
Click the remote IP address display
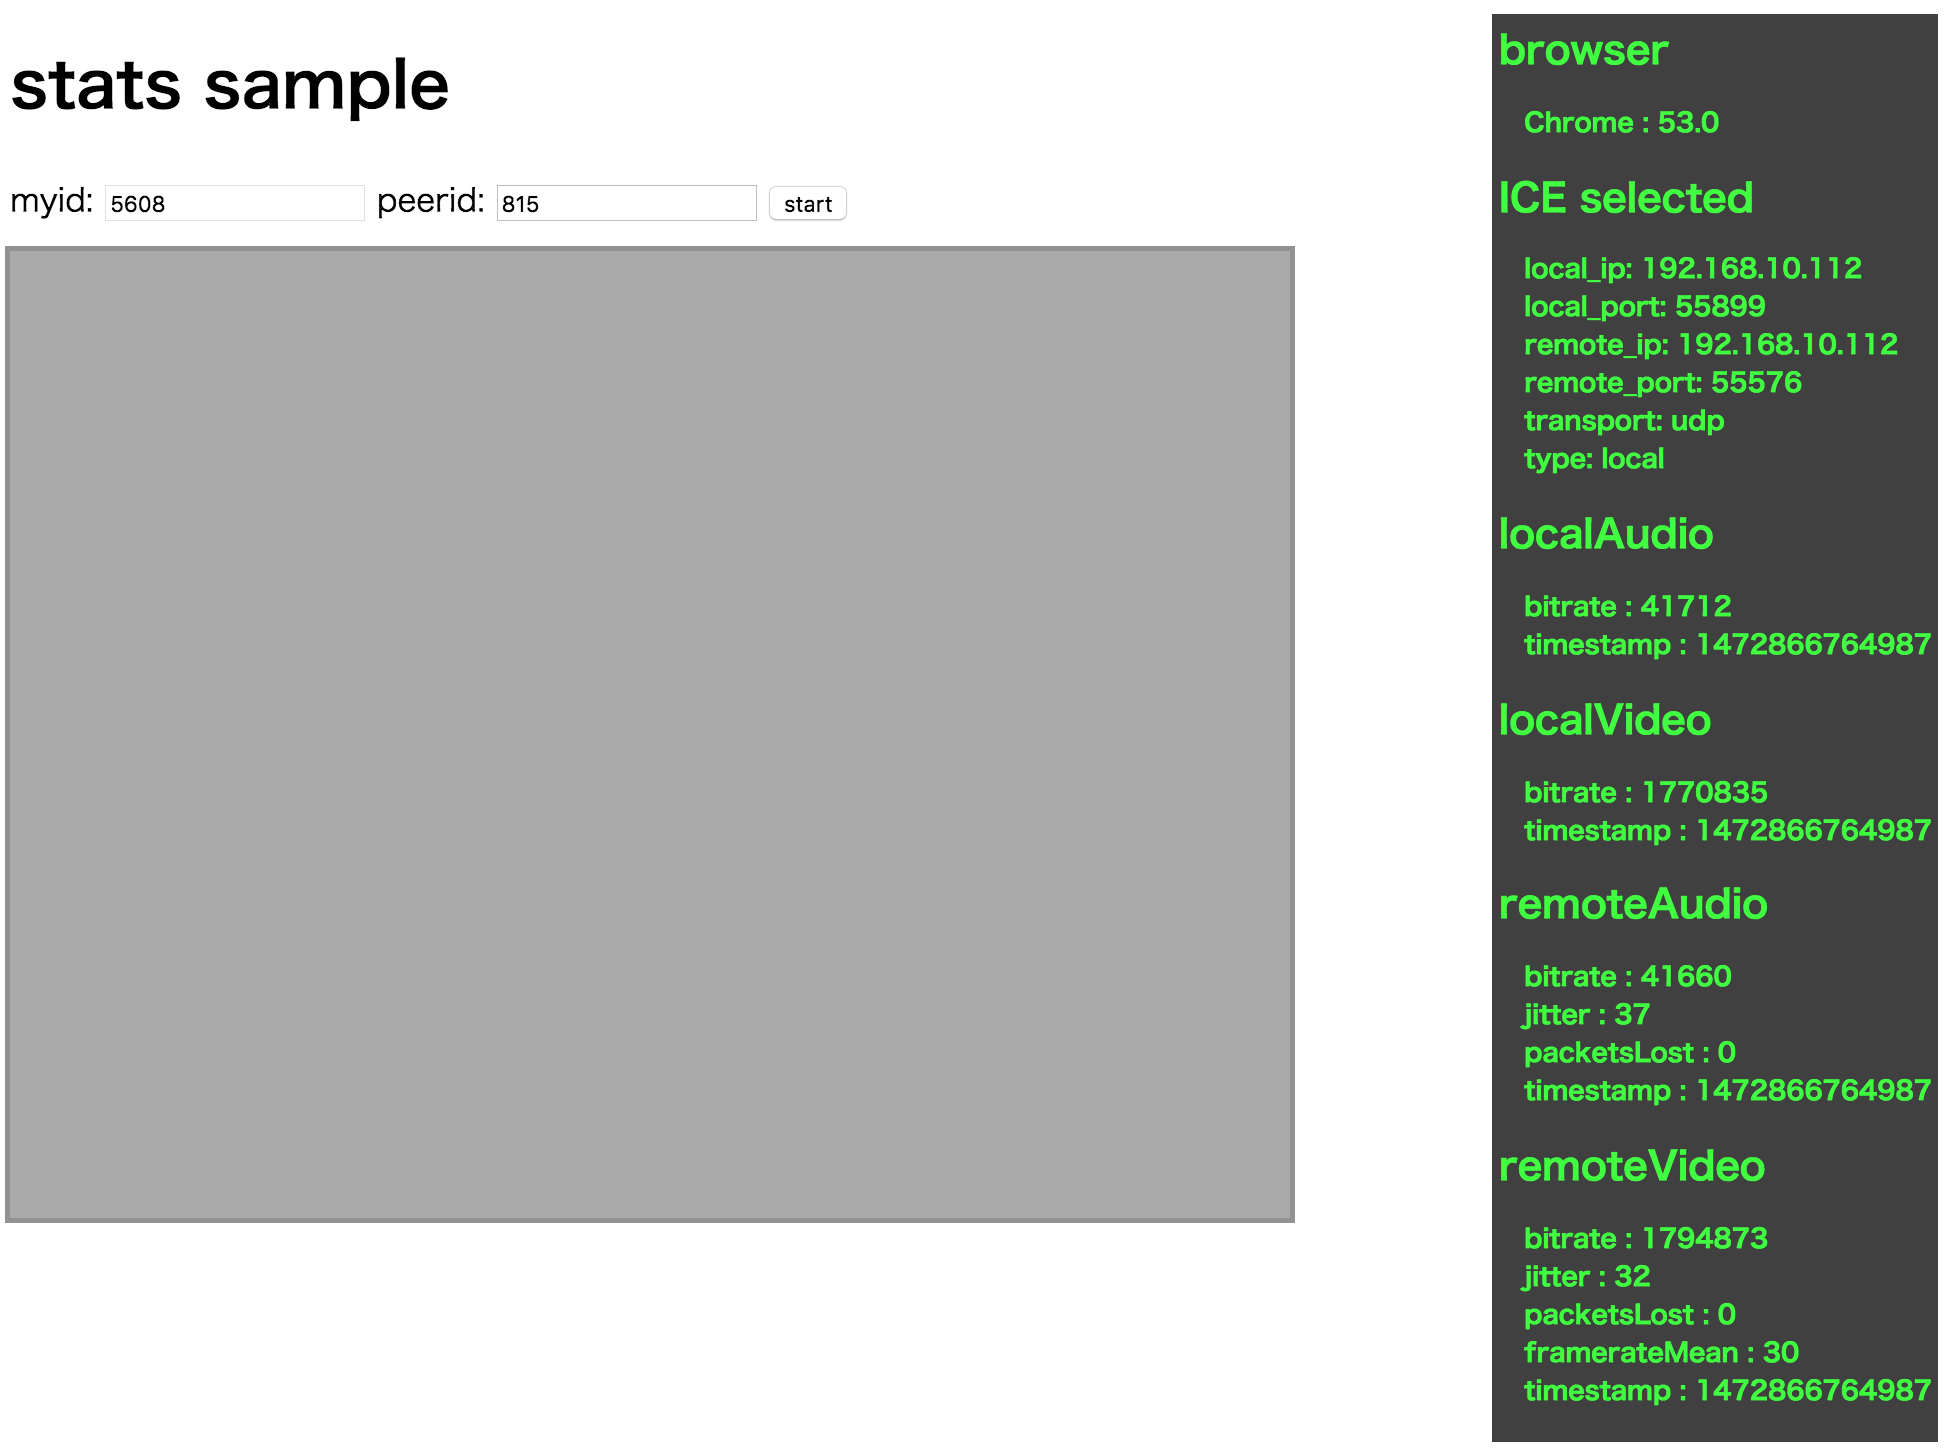pyautogui.click(x=1716, y=343)
